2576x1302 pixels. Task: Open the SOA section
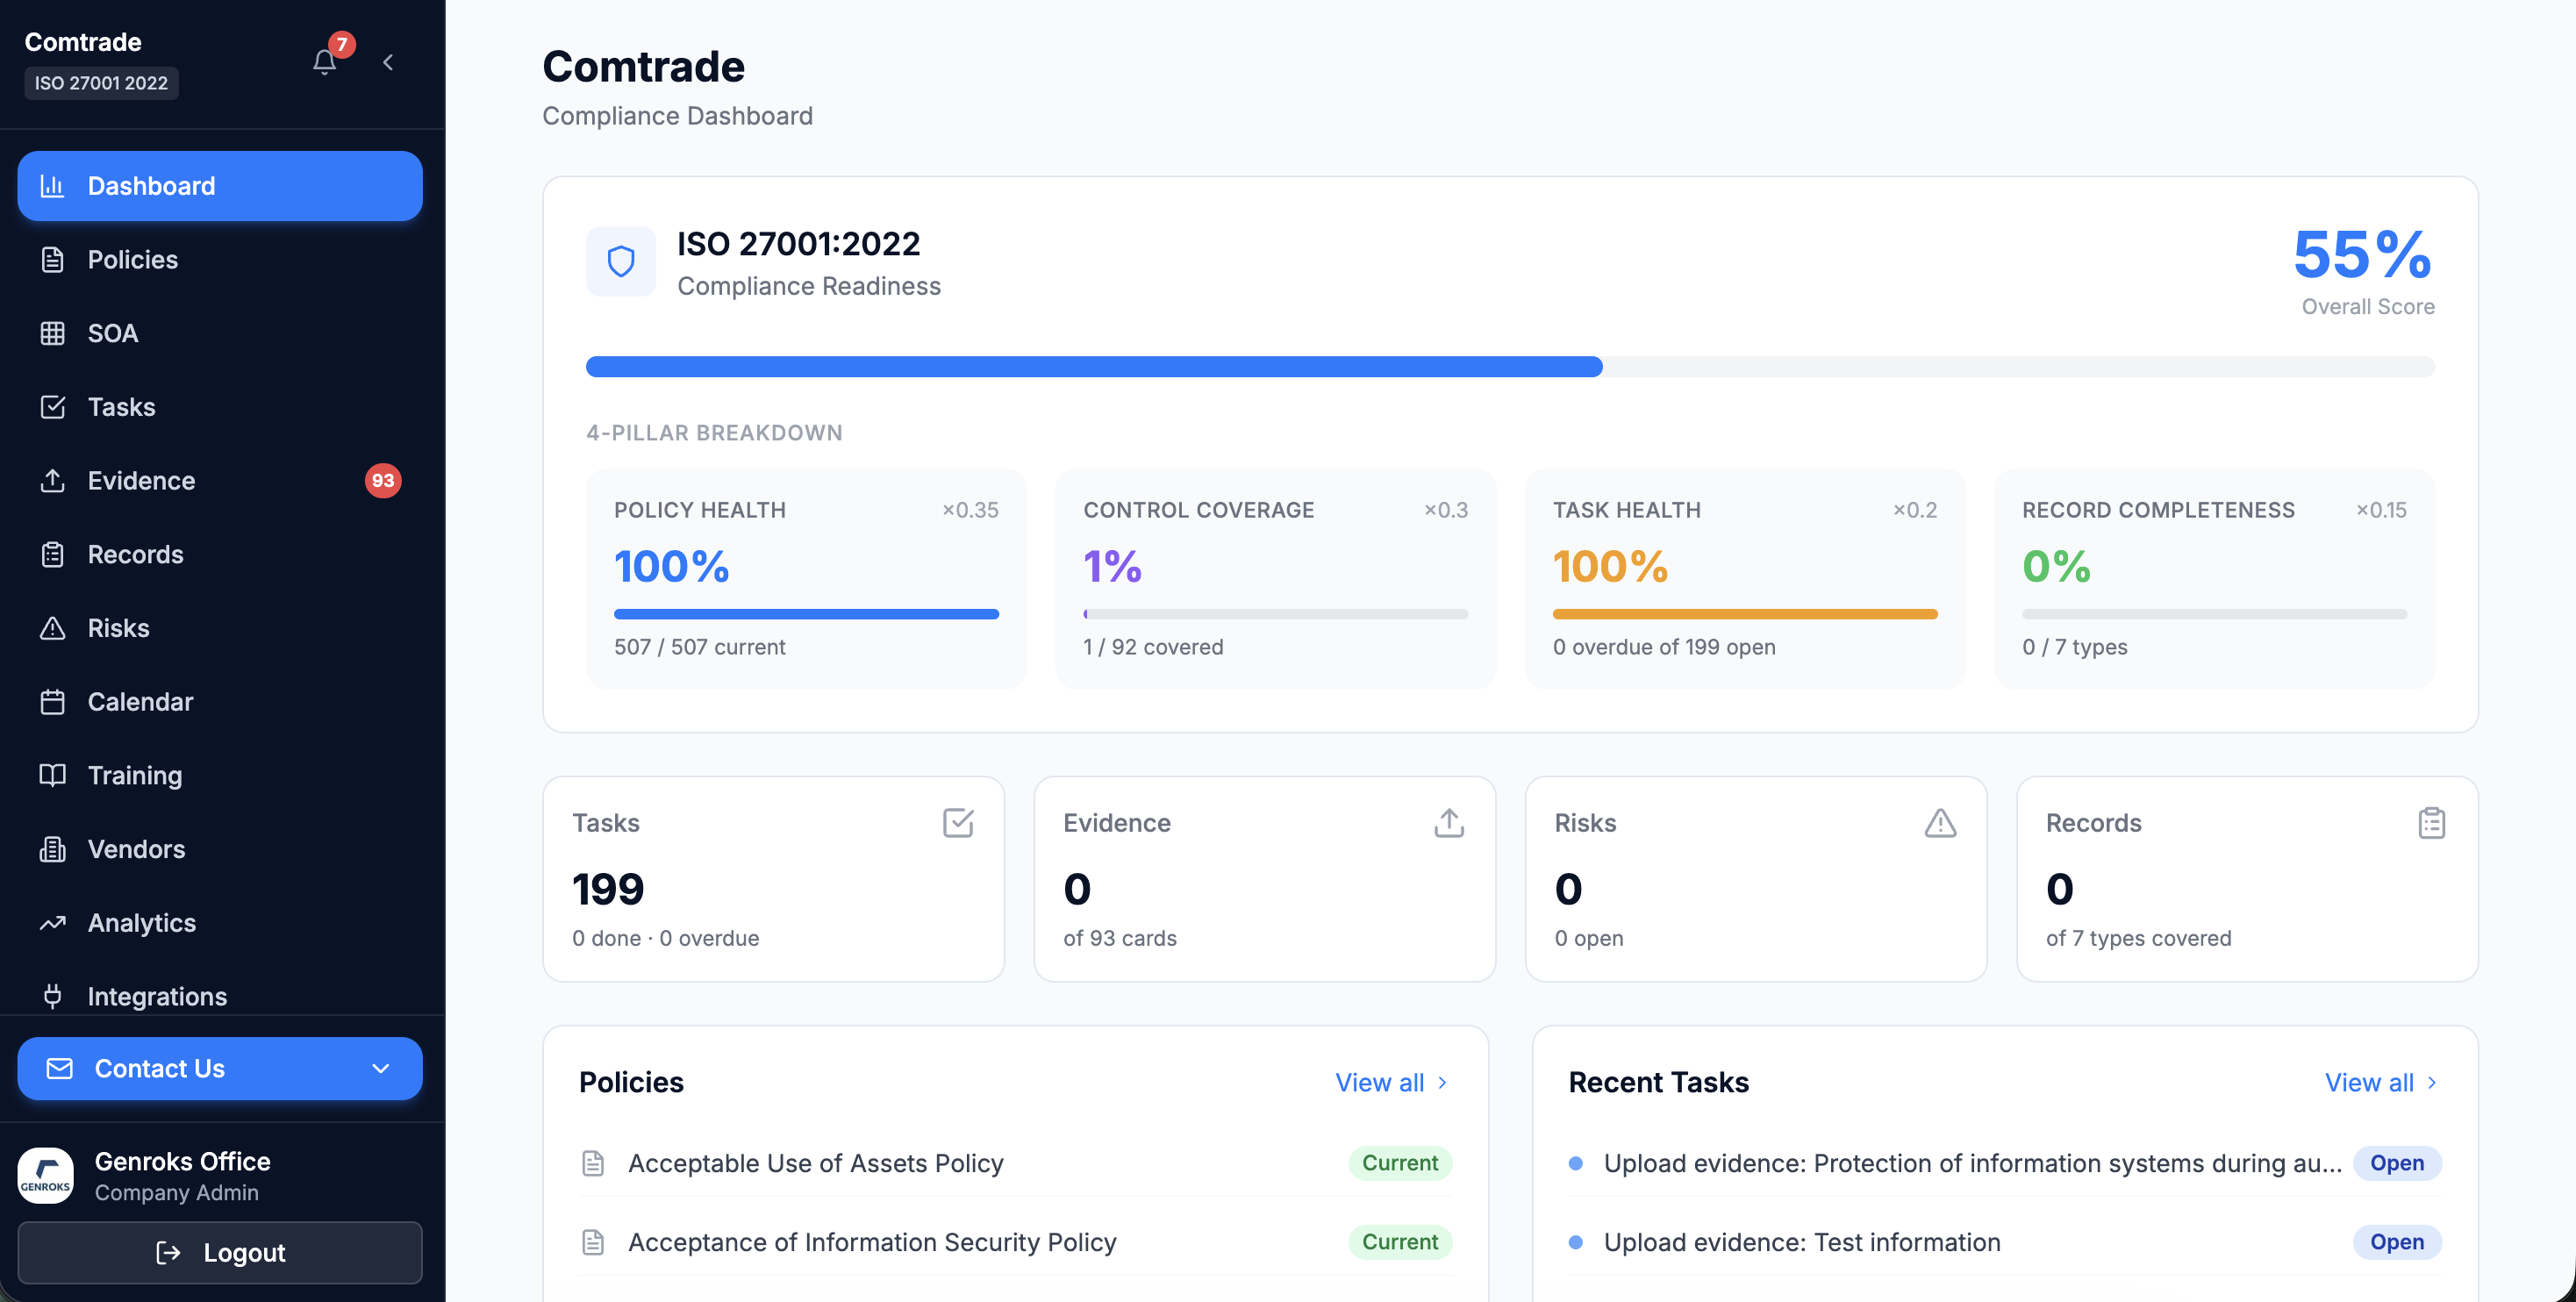pos(220,333)
